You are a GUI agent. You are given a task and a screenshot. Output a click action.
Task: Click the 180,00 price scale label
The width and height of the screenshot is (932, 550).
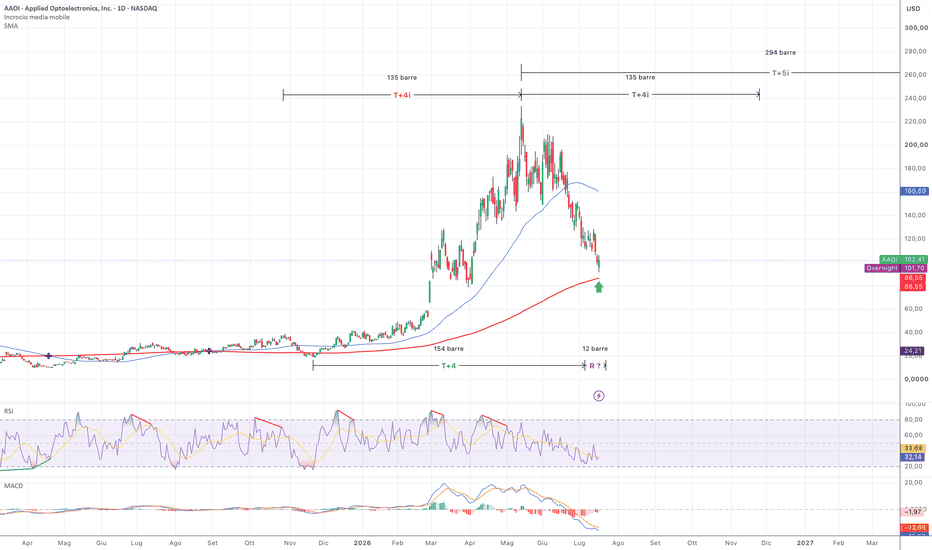pyautogui.click(x=916, y=168)
